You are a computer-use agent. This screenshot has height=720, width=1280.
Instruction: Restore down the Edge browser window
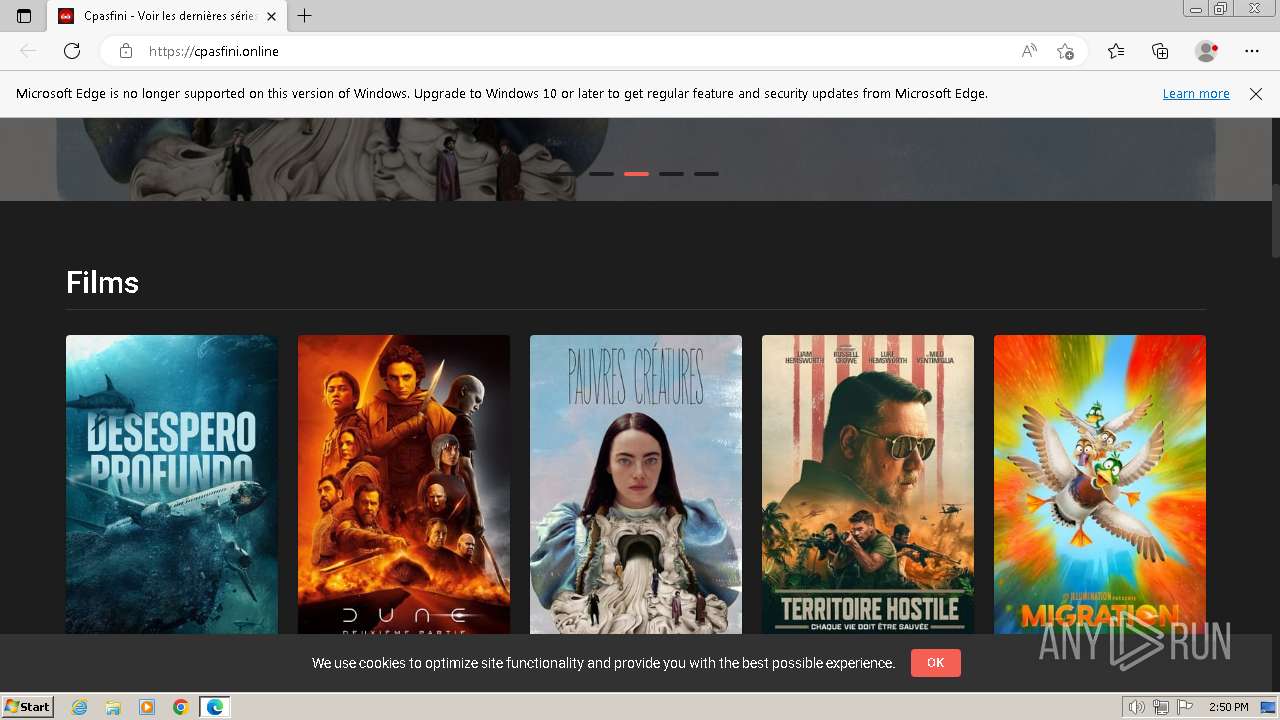click(1221, 9)
